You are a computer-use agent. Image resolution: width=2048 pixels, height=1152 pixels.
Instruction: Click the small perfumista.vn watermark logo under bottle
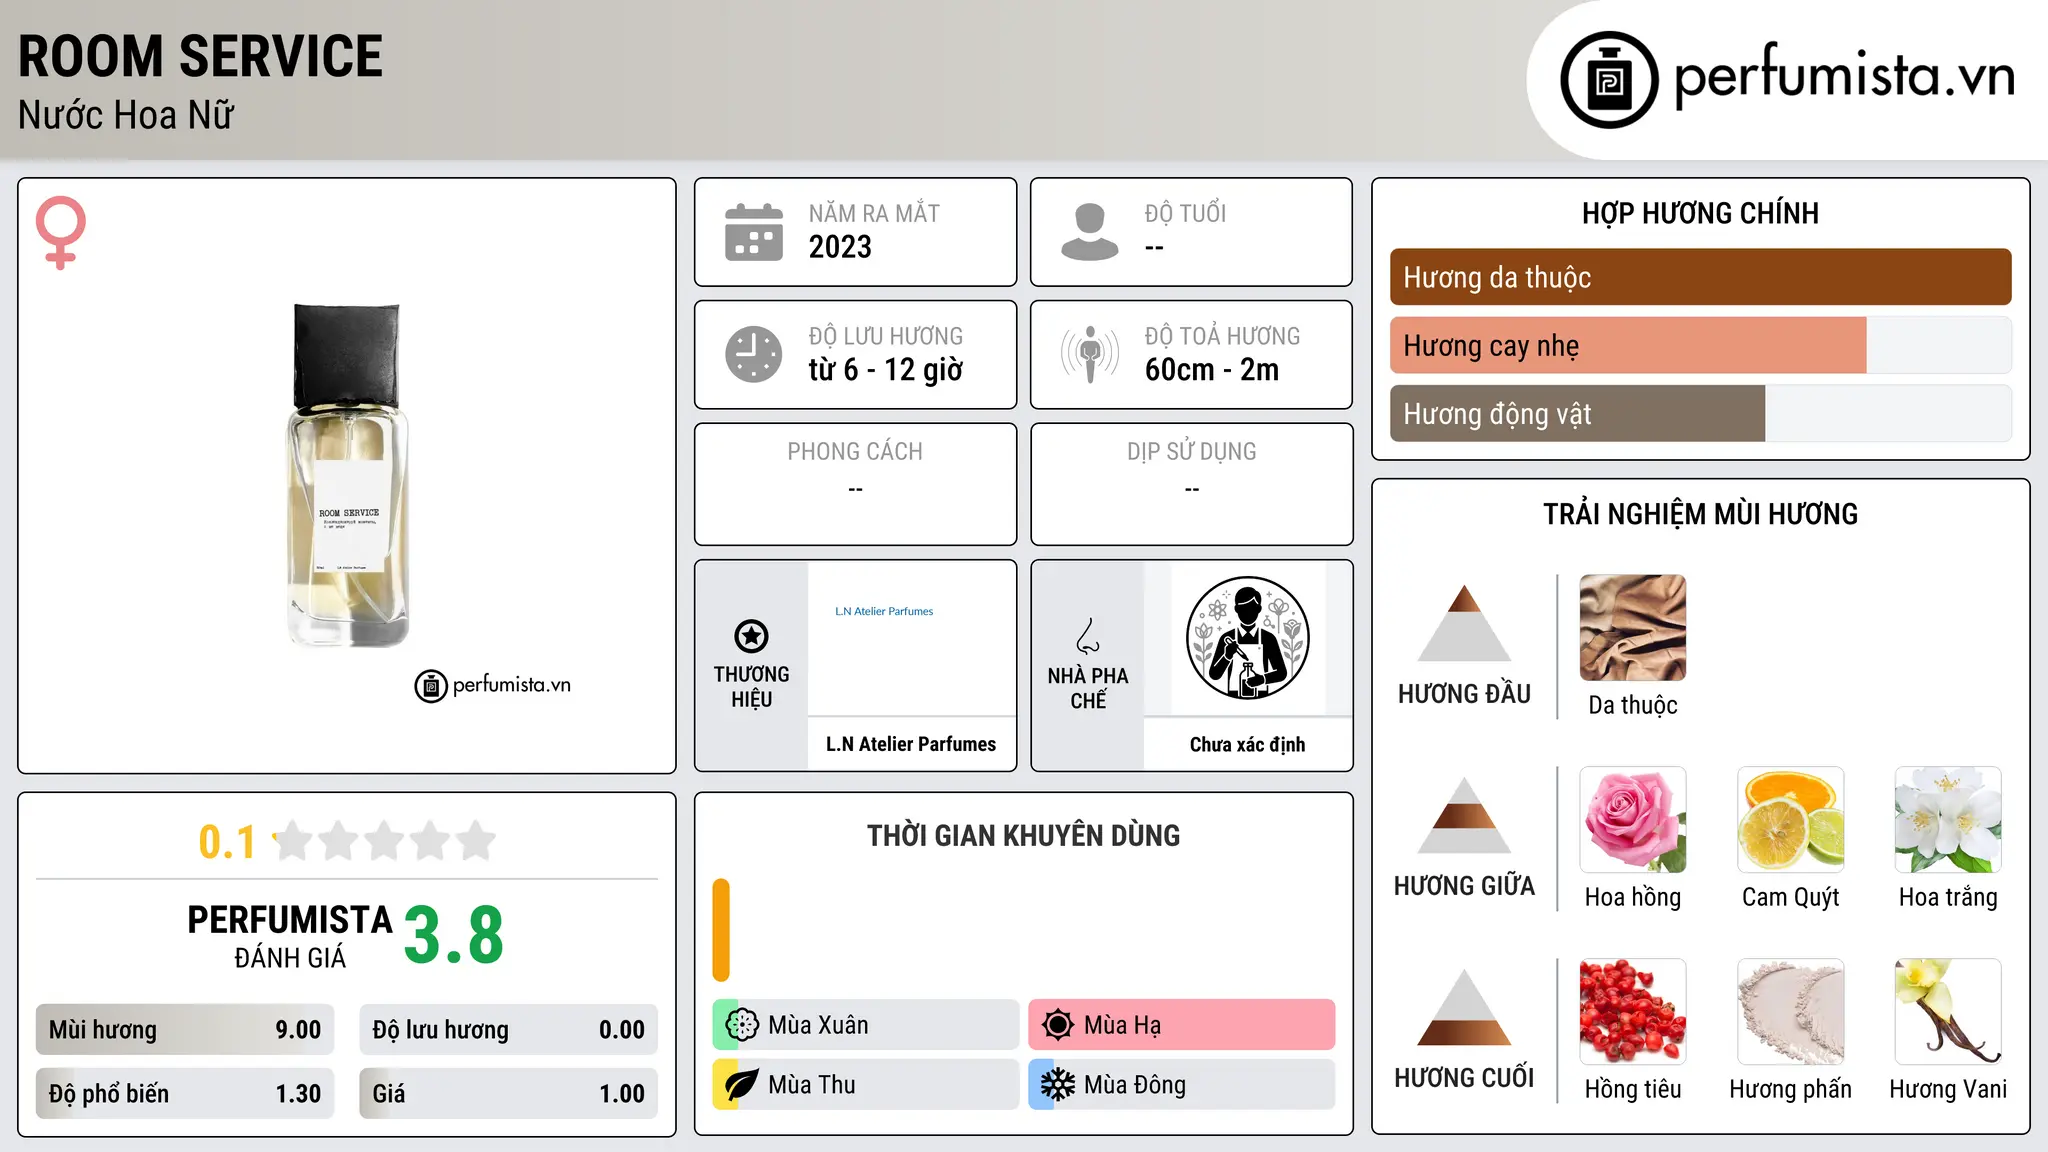493,686
